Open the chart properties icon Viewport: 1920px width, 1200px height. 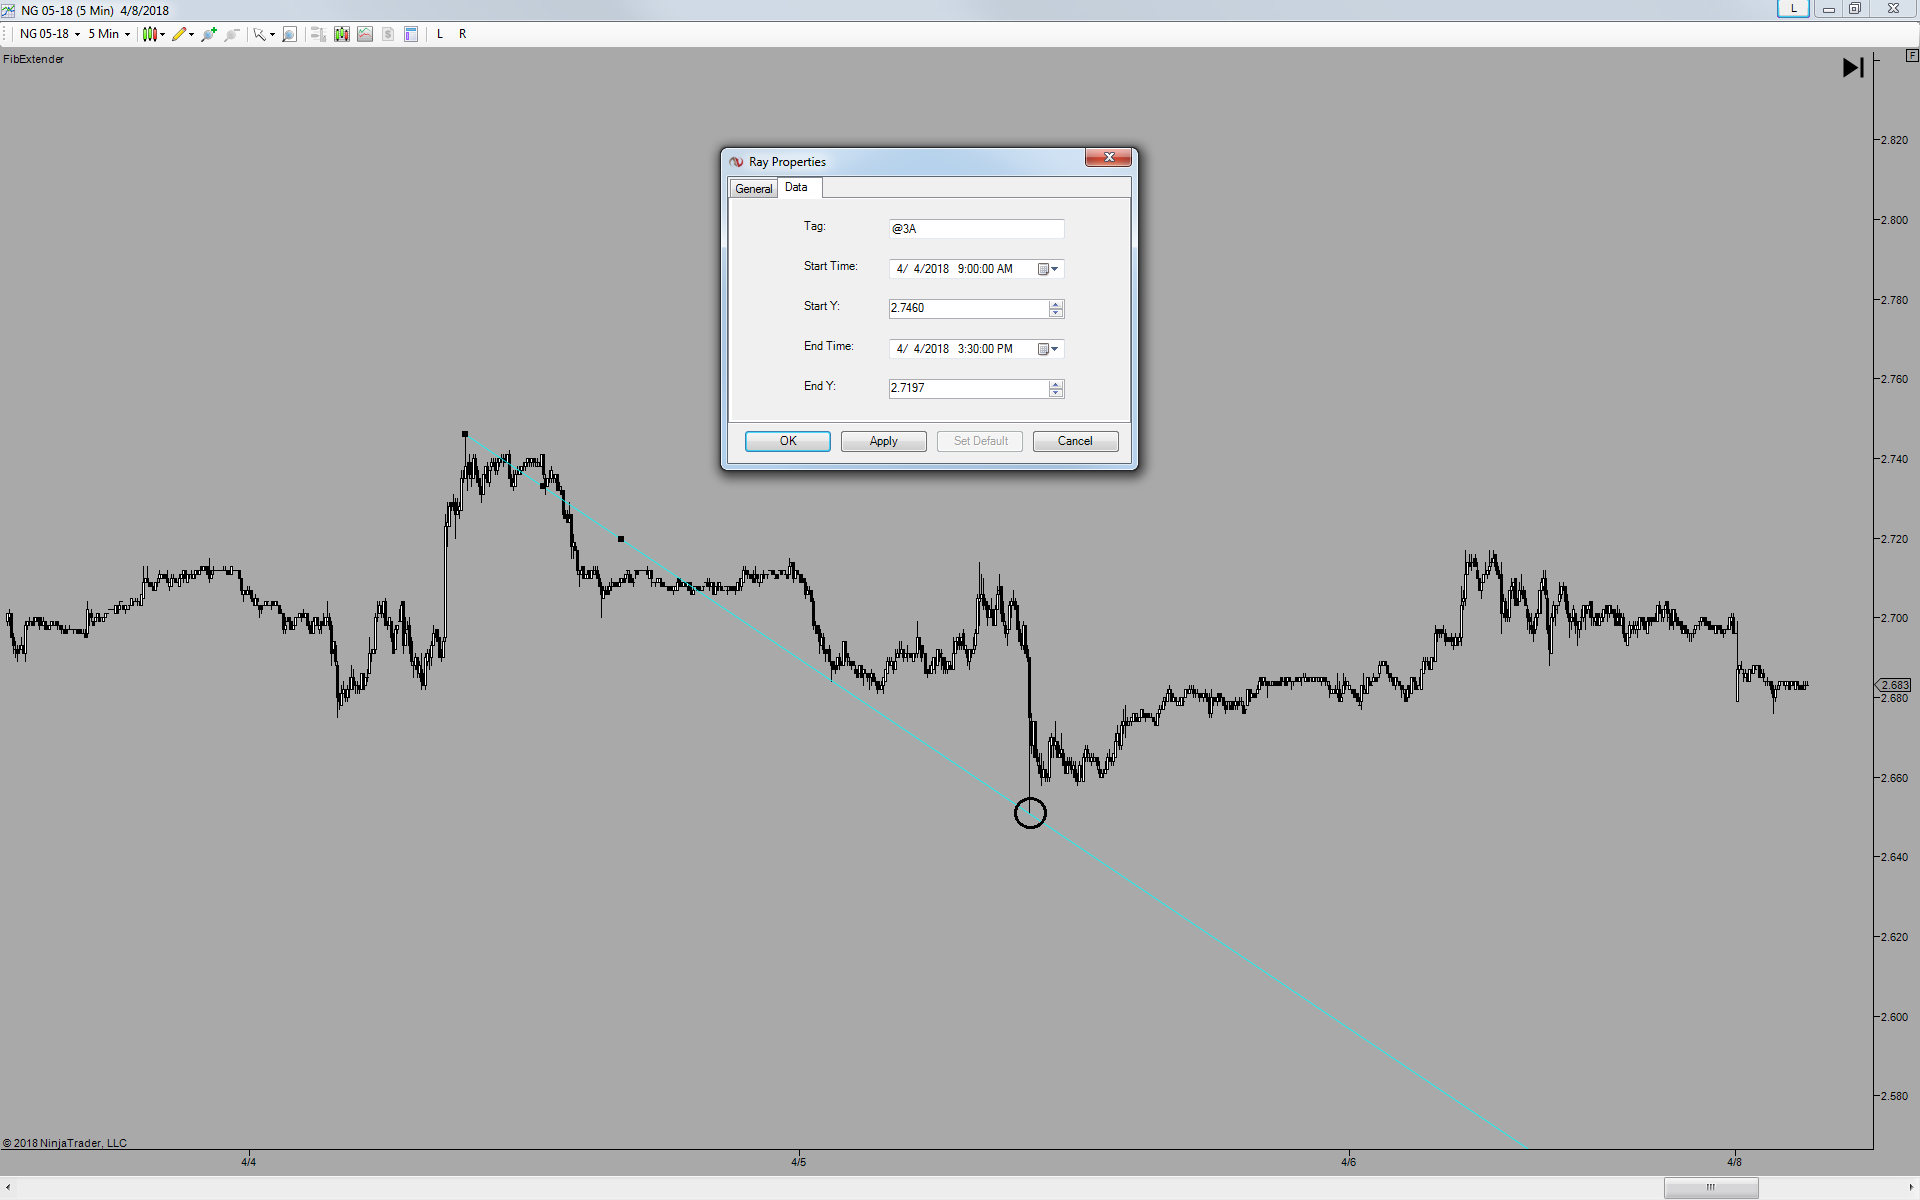tap(411, 34)
